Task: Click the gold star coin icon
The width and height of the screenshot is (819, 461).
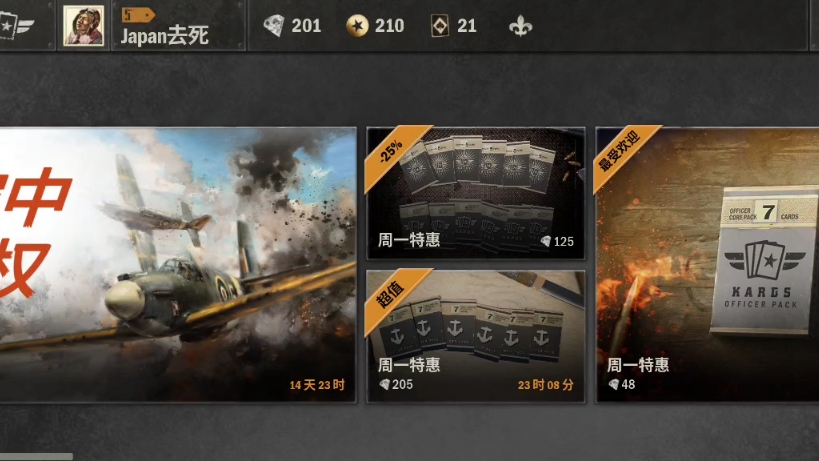Action: pyautogui.click(x=358, y=26)
